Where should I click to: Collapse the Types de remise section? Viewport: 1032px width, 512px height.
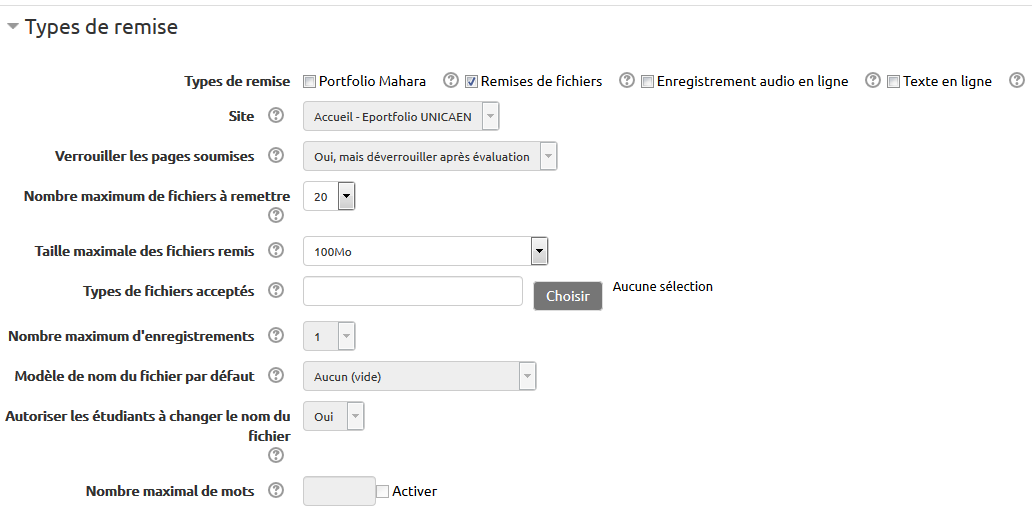click(13, 27)
